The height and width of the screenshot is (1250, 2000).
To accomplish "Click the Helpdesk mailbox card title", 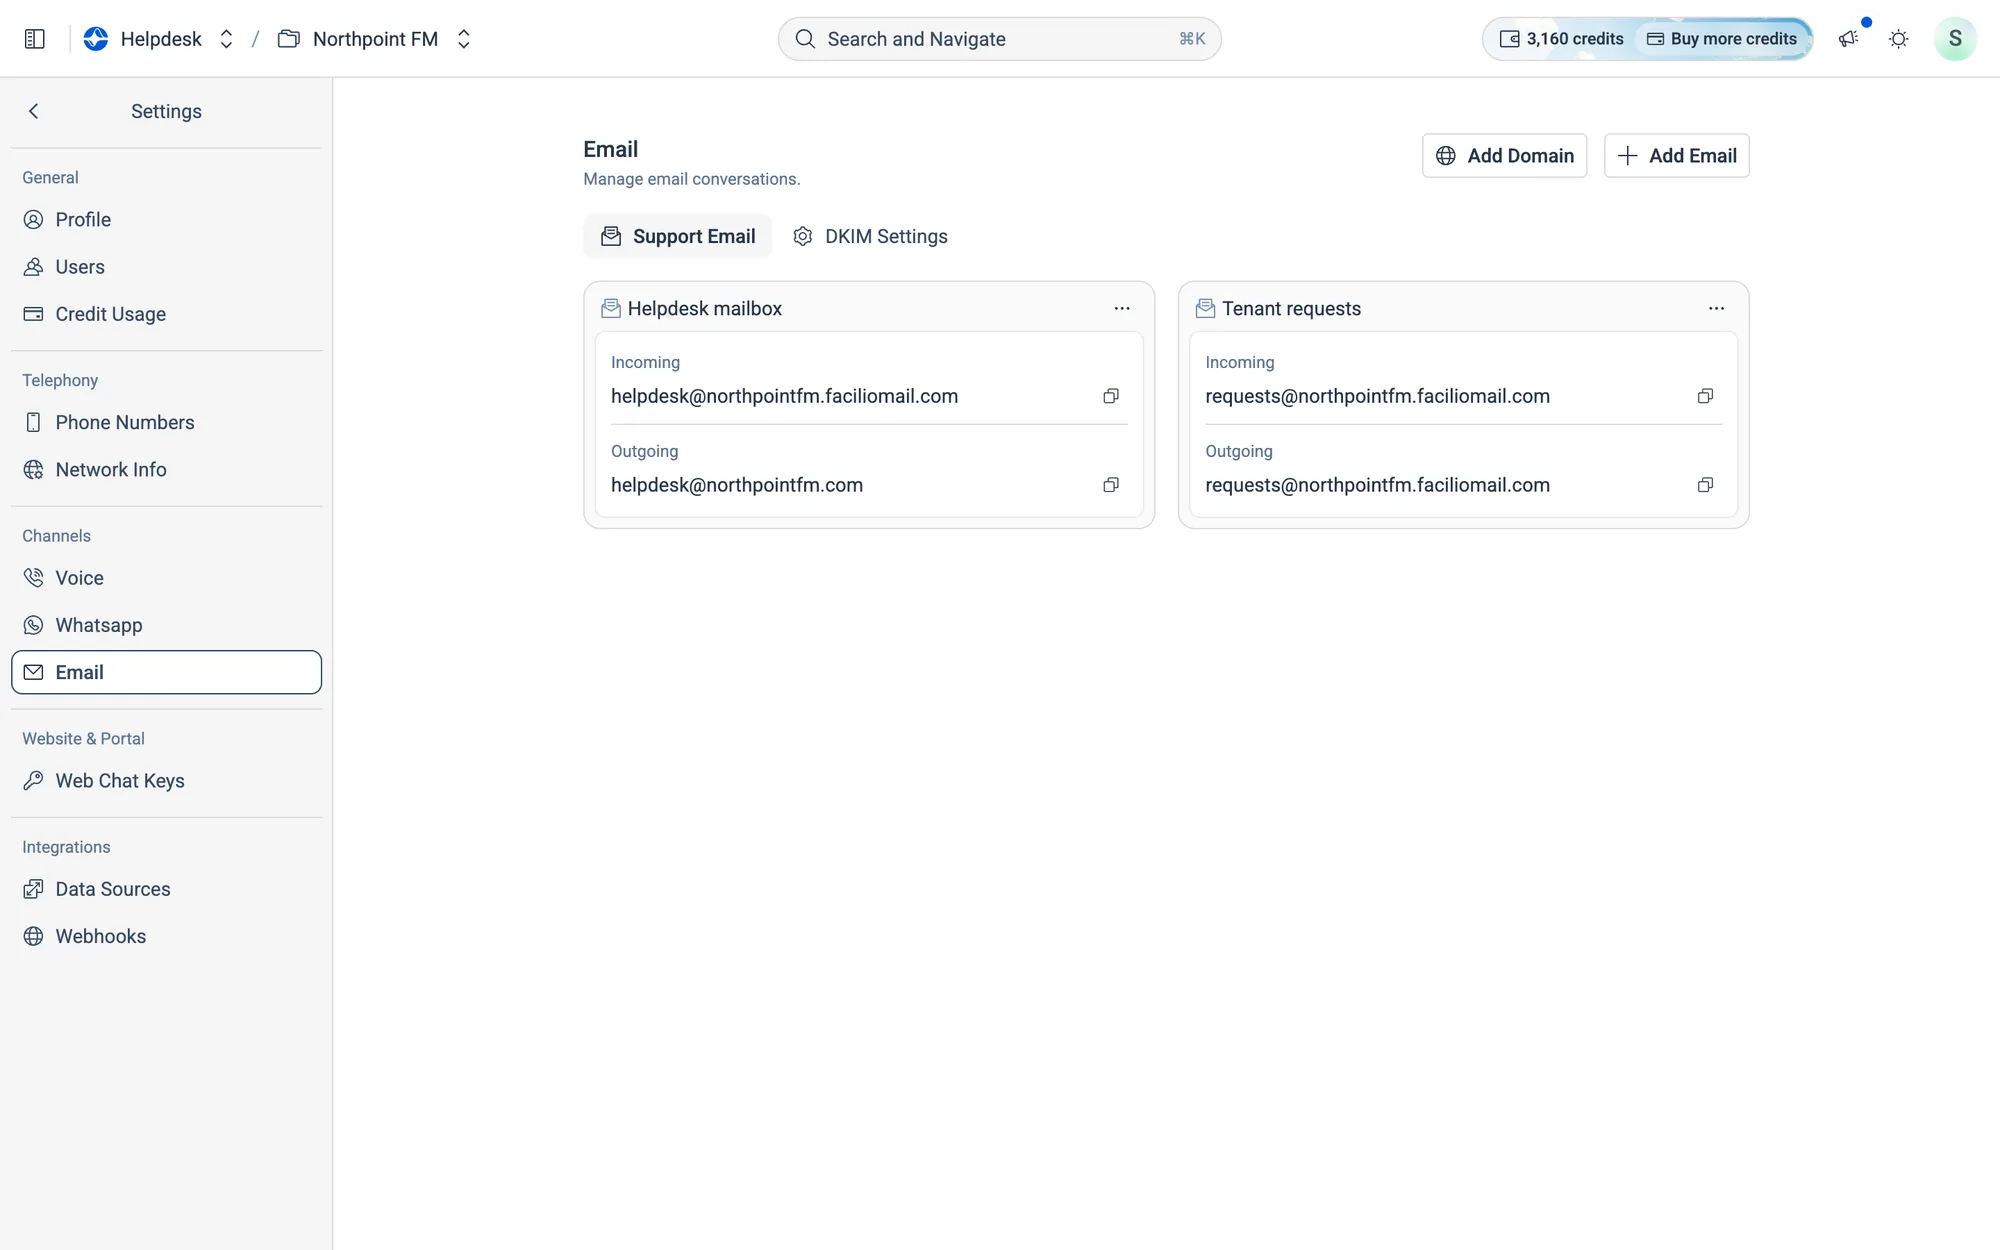I will pyautogui.click(x=705, y=308).
